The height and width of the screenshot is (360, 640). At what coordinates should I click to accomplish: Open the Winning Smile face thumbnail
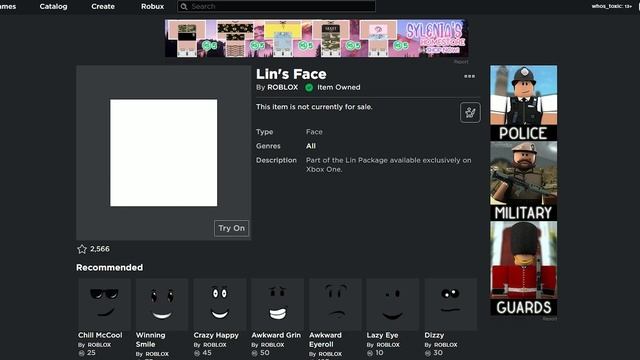coord(162,304)
